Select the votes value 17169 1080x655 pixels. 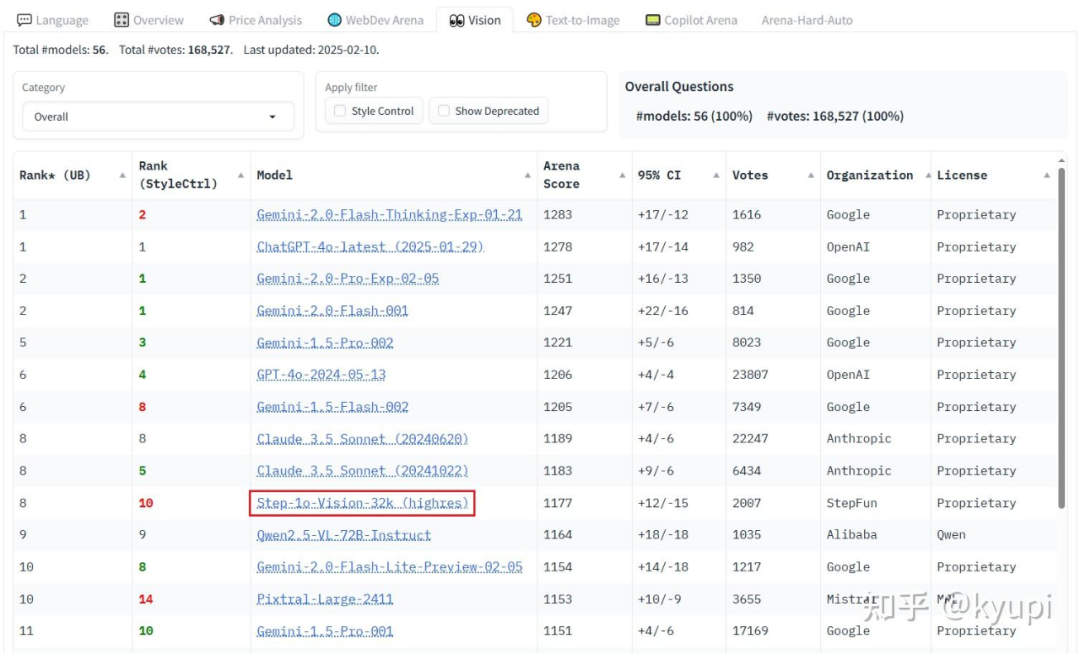point(750,631)
